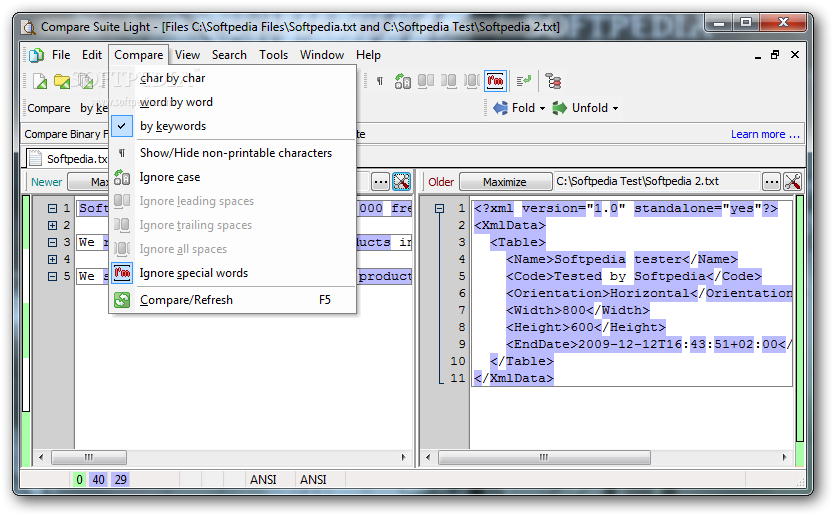Screen dimensions: 834x516
Task: Collapse line 3 in the Newer pane
Action: click(x=52, y=243)
